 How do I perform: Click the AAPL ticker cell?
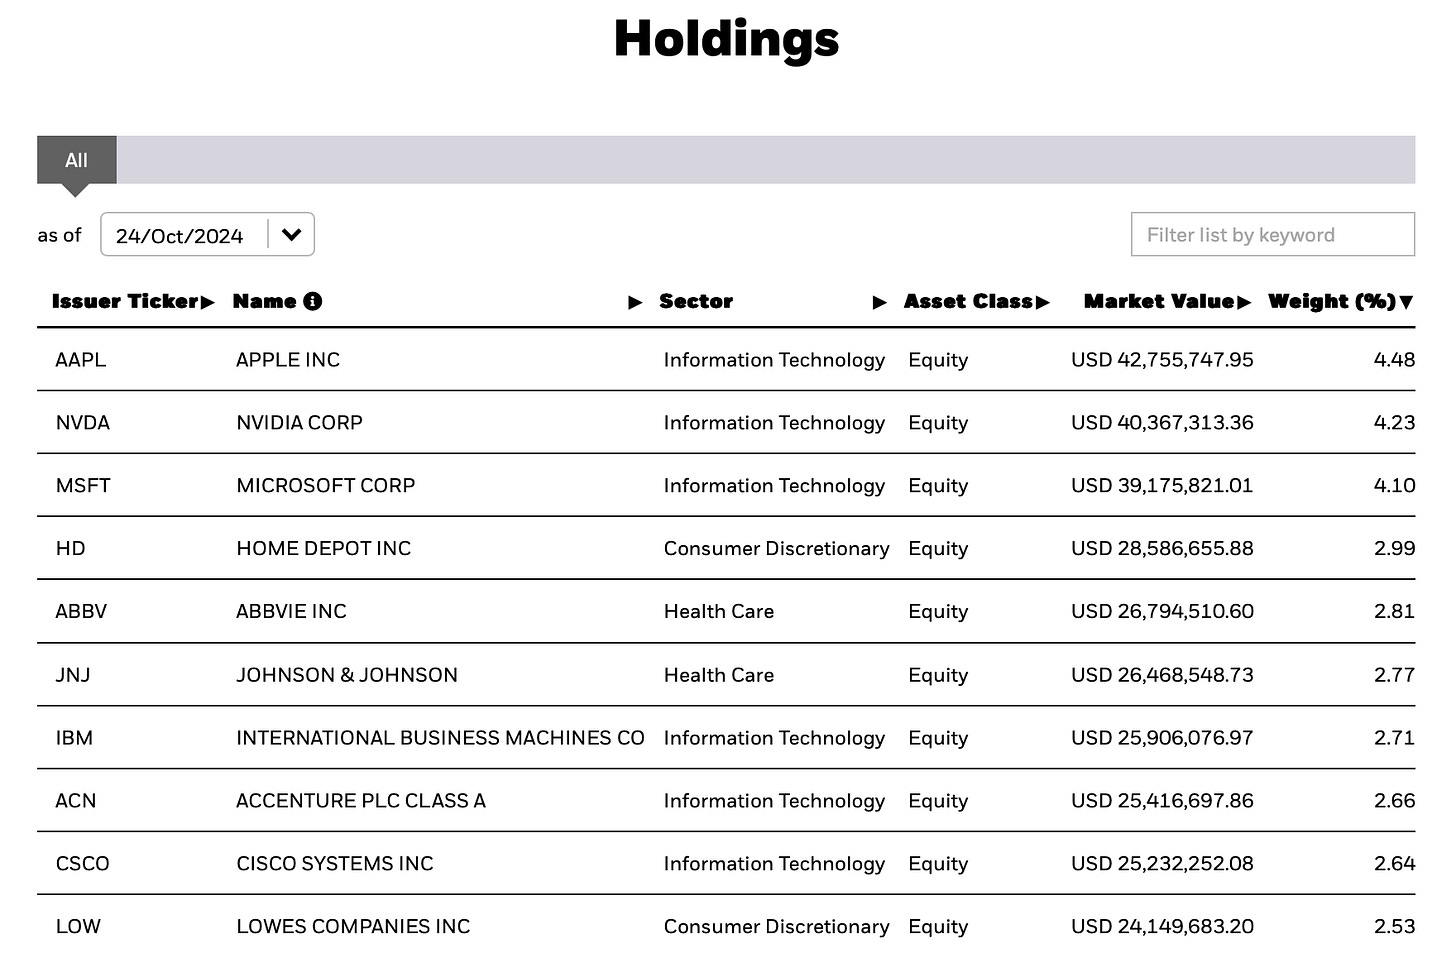pos(80,360)
